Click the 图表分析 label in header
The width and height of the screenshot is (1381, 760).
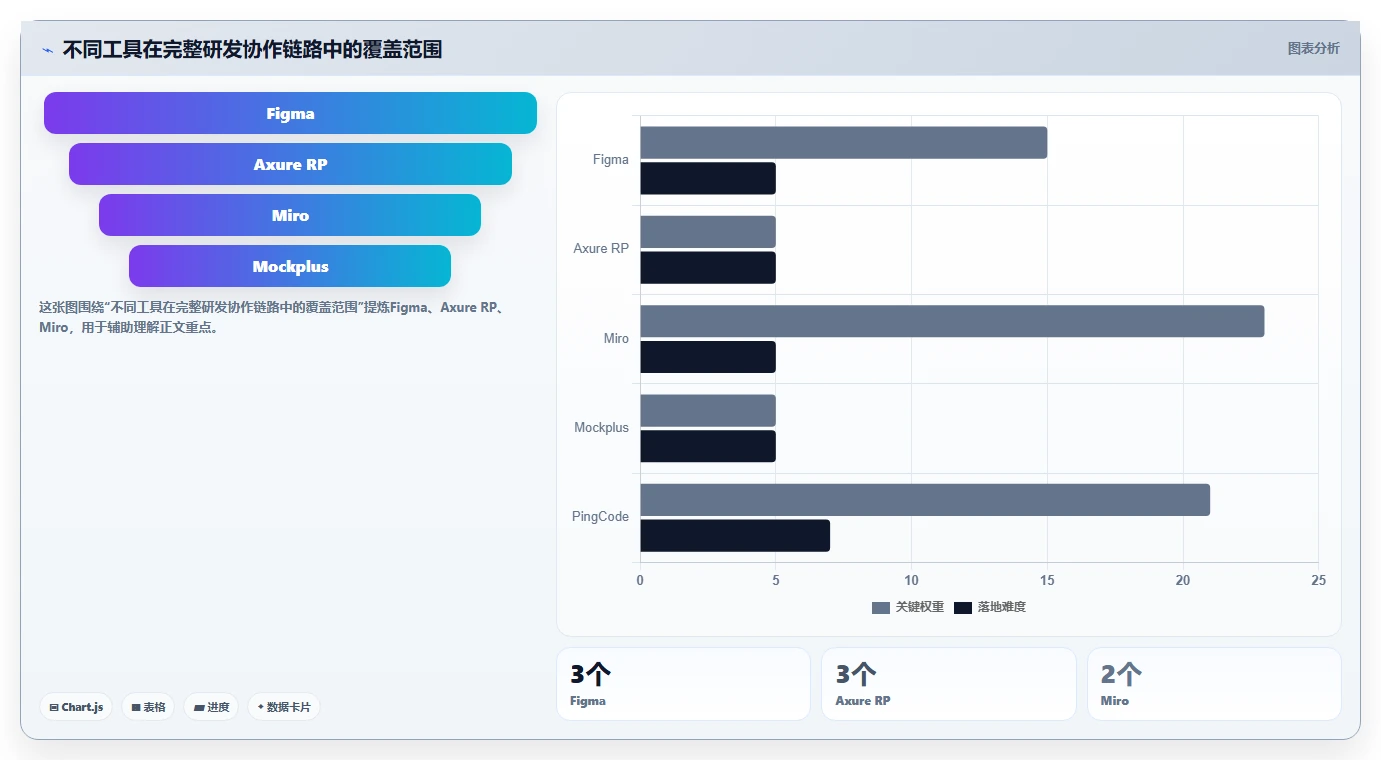pos(1313,48)
